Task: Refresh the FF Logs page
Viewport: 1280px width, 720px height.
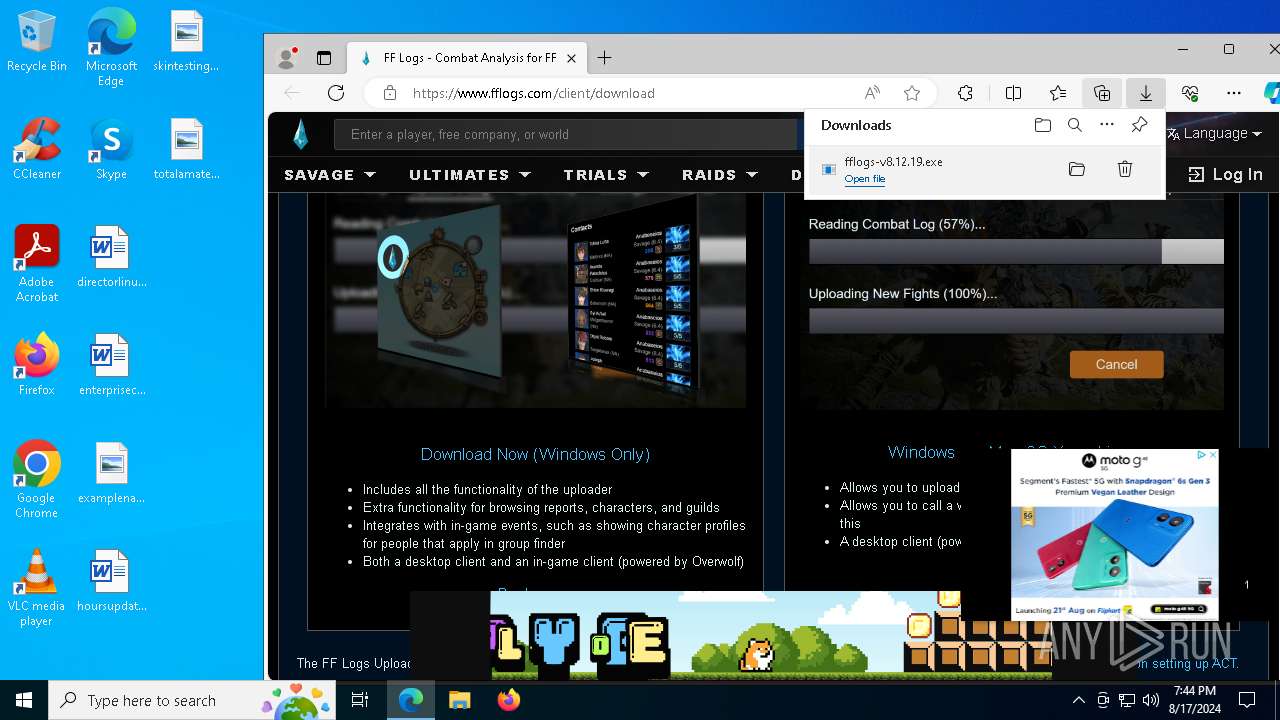Action: point(336,93)
